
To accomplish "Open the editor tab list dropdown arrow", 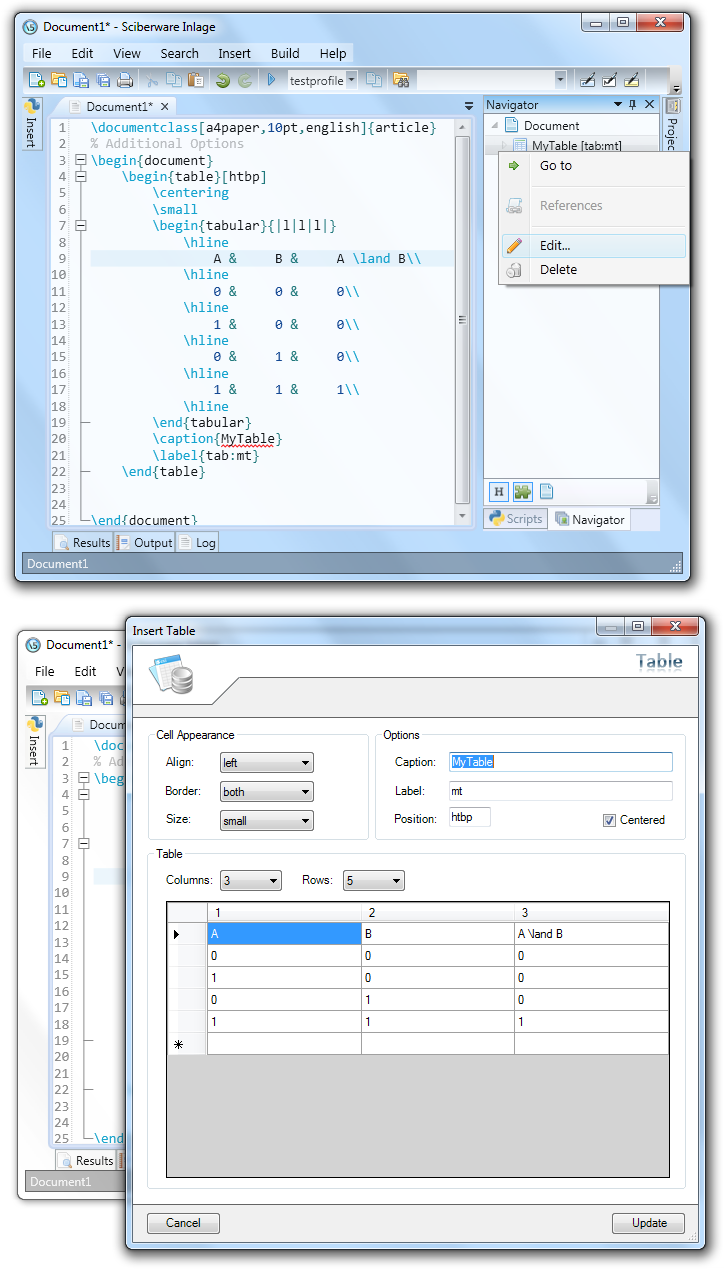I will coord(469,106).
